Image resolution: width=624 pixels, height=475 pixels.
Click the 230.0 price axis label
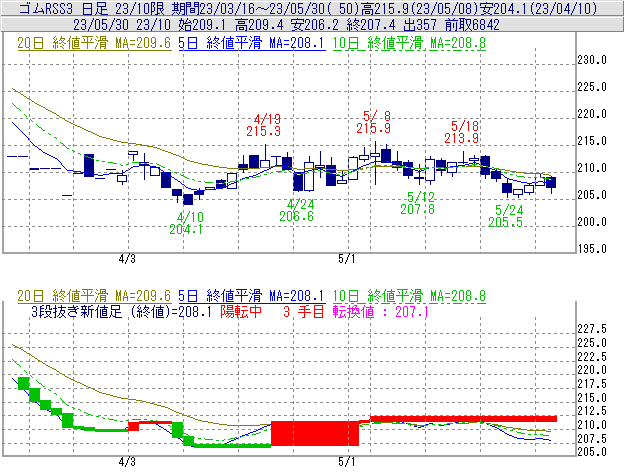(x=592, y=60)
